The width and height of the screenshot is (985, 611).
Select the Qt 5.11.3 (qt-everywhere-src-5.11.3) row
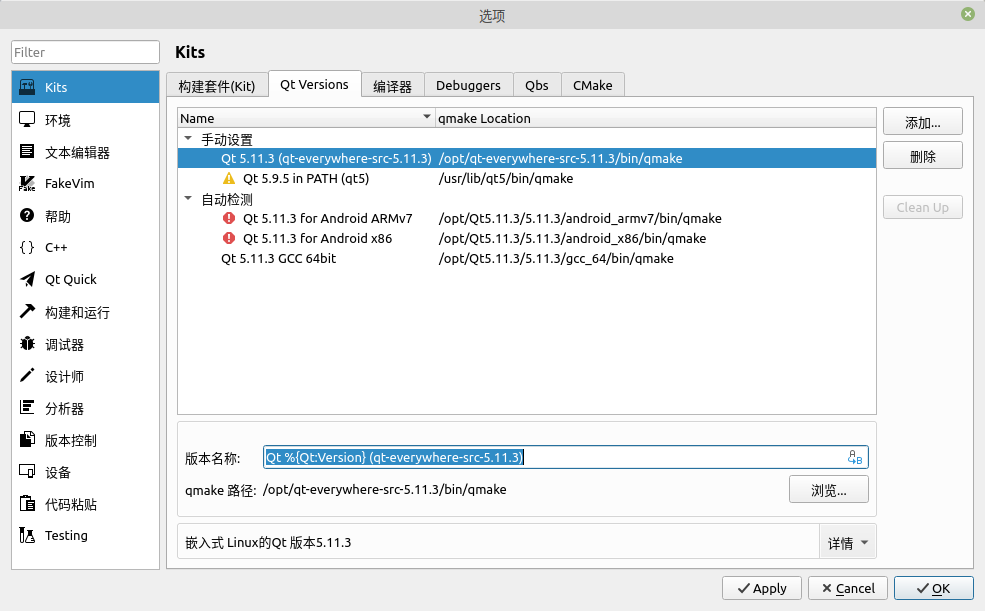pyautogui.click(x=526, y=158)
